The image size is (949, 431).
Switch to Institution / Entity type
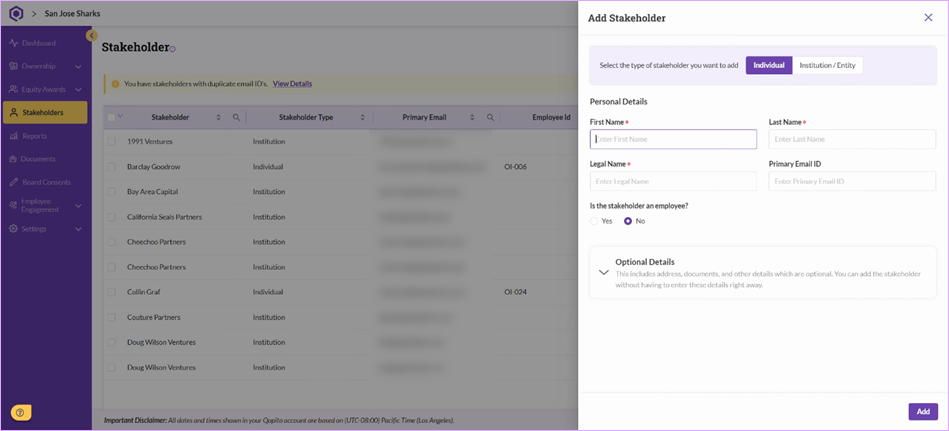(827, 65)
